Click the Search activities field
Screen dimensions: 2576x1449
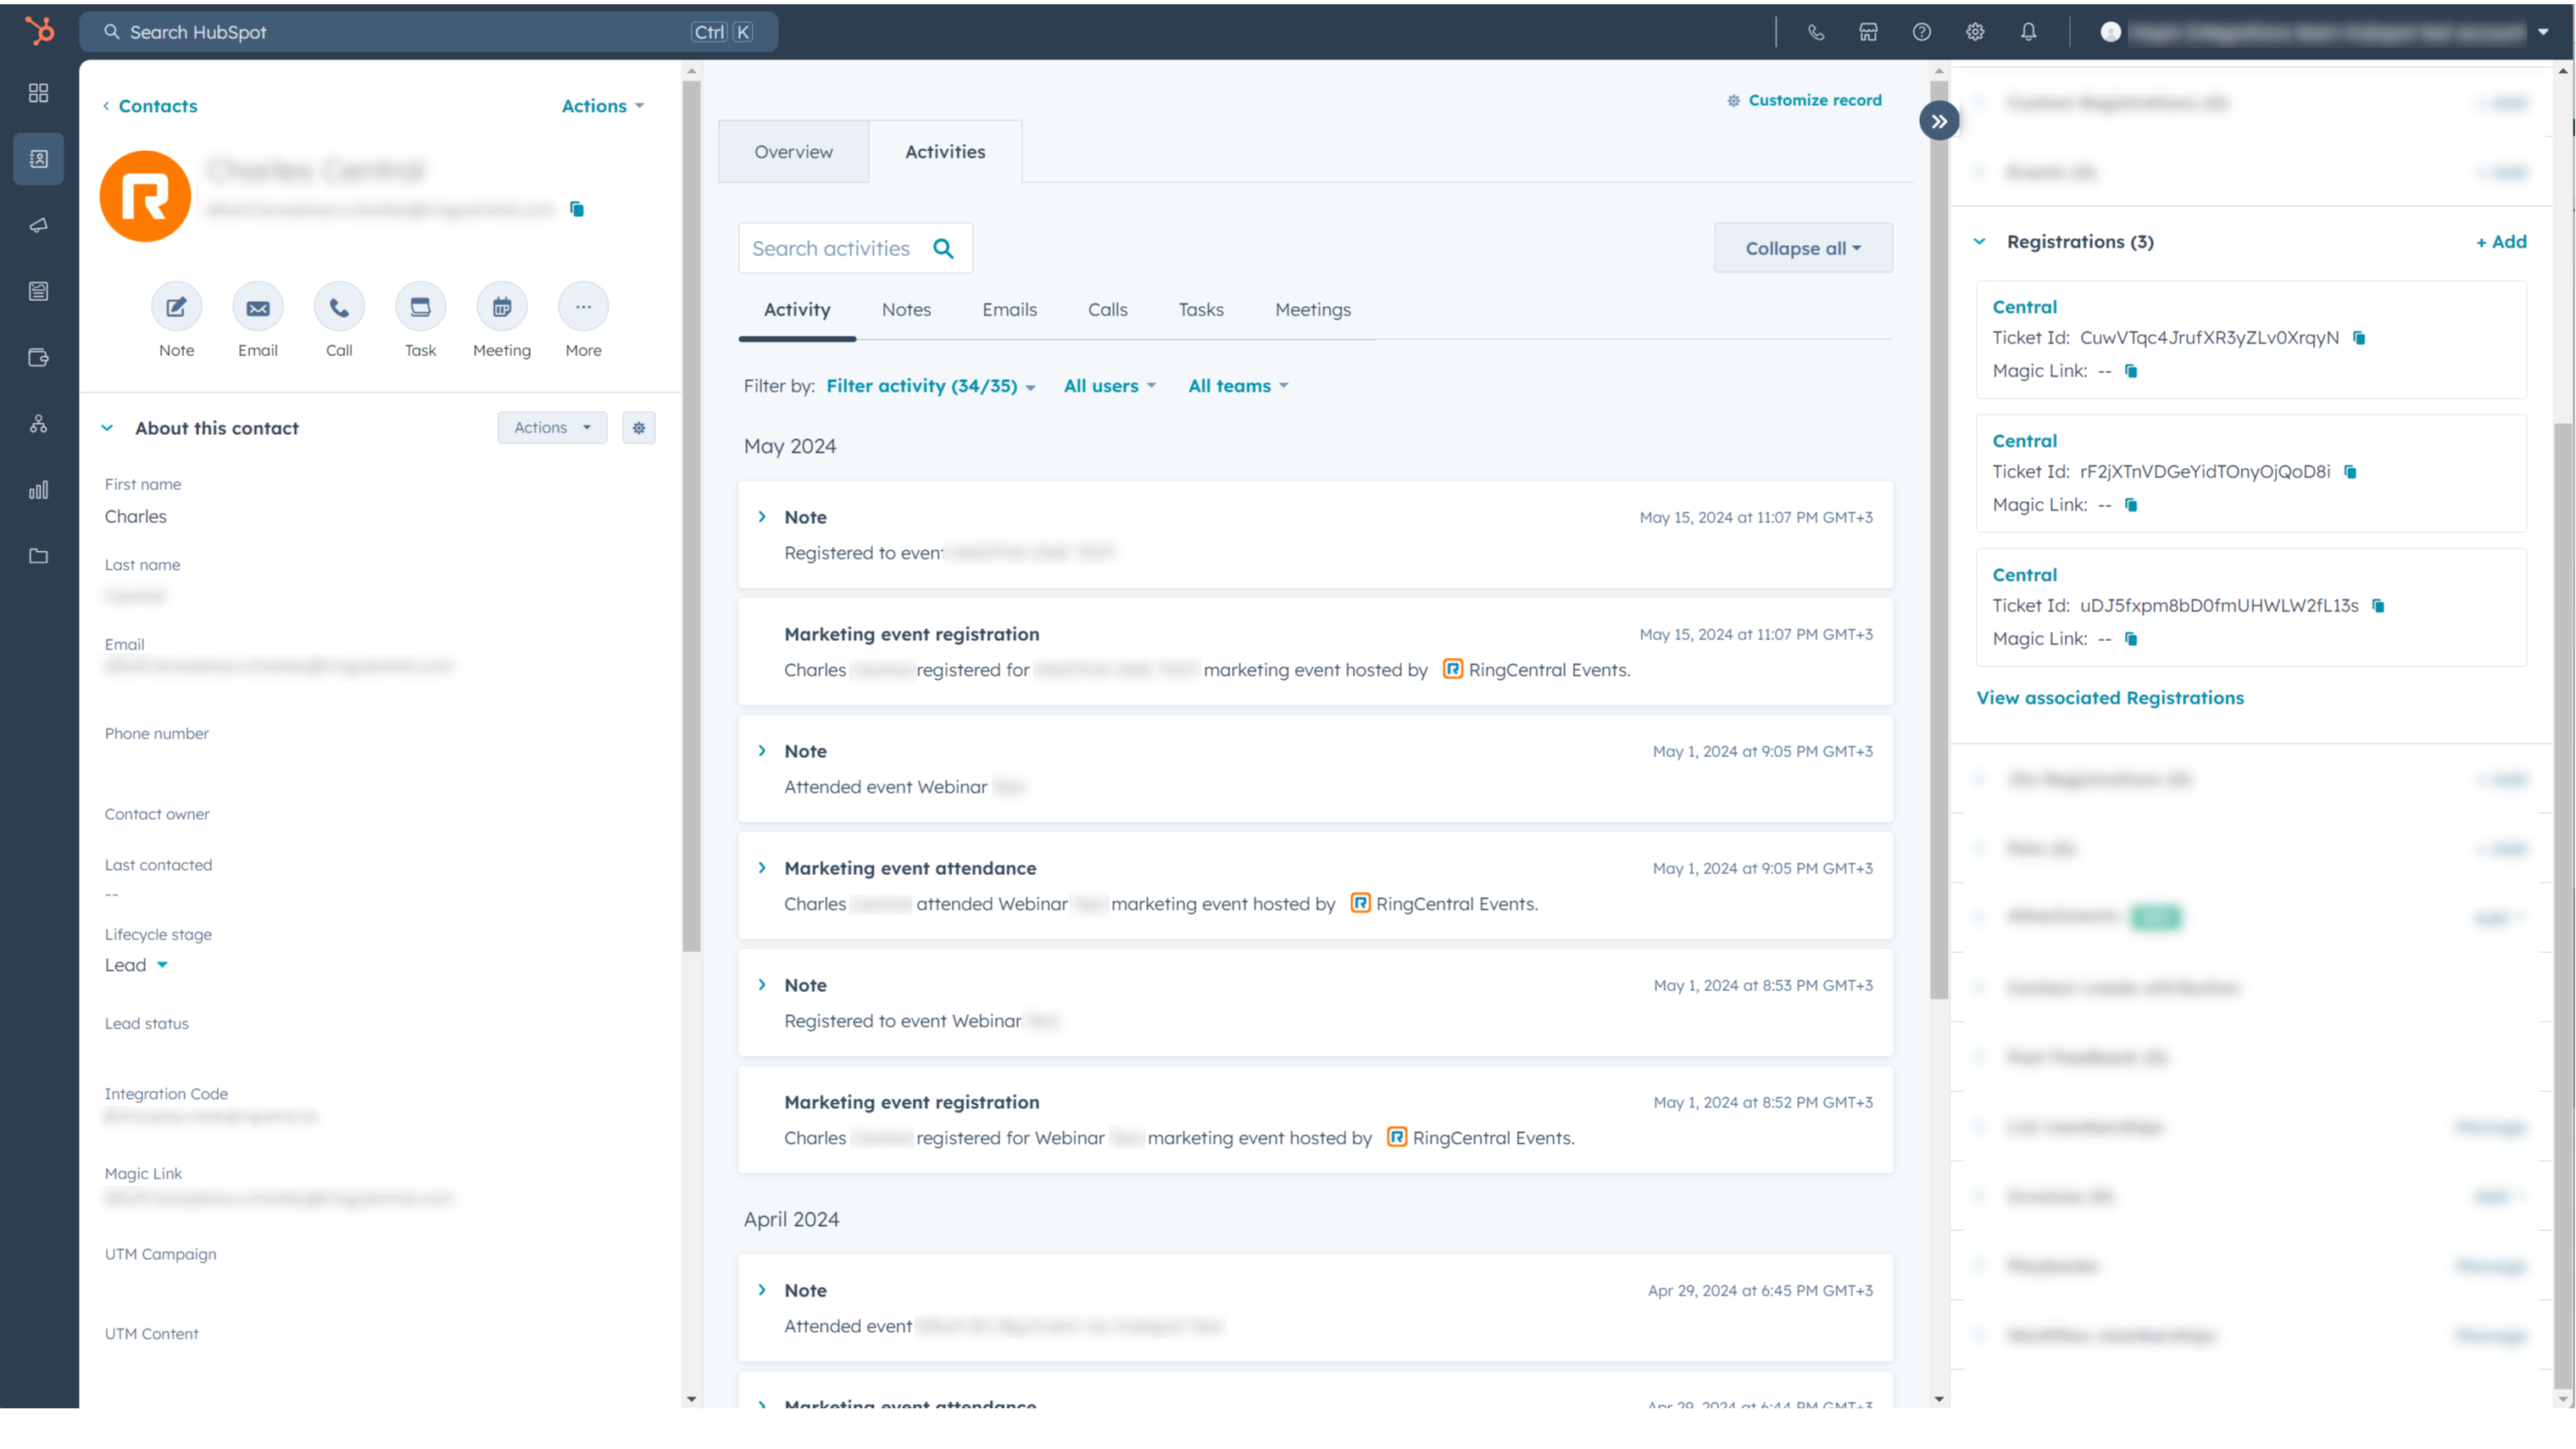(832, 248)
